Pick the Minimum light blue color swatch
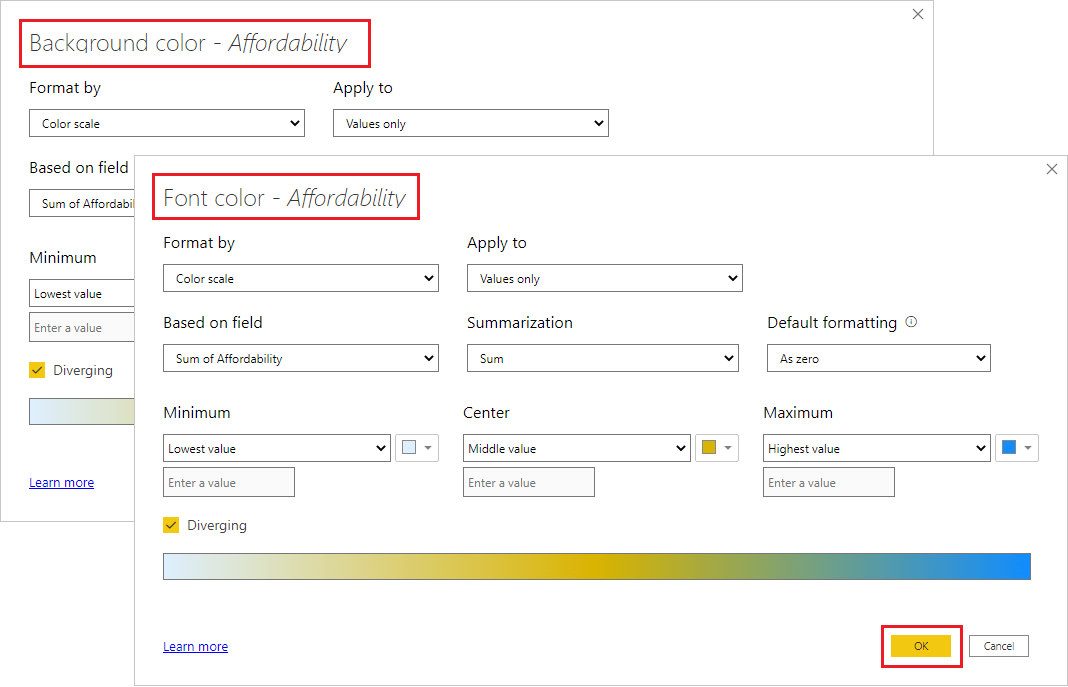1068x687 pixels. click(417, 448)
